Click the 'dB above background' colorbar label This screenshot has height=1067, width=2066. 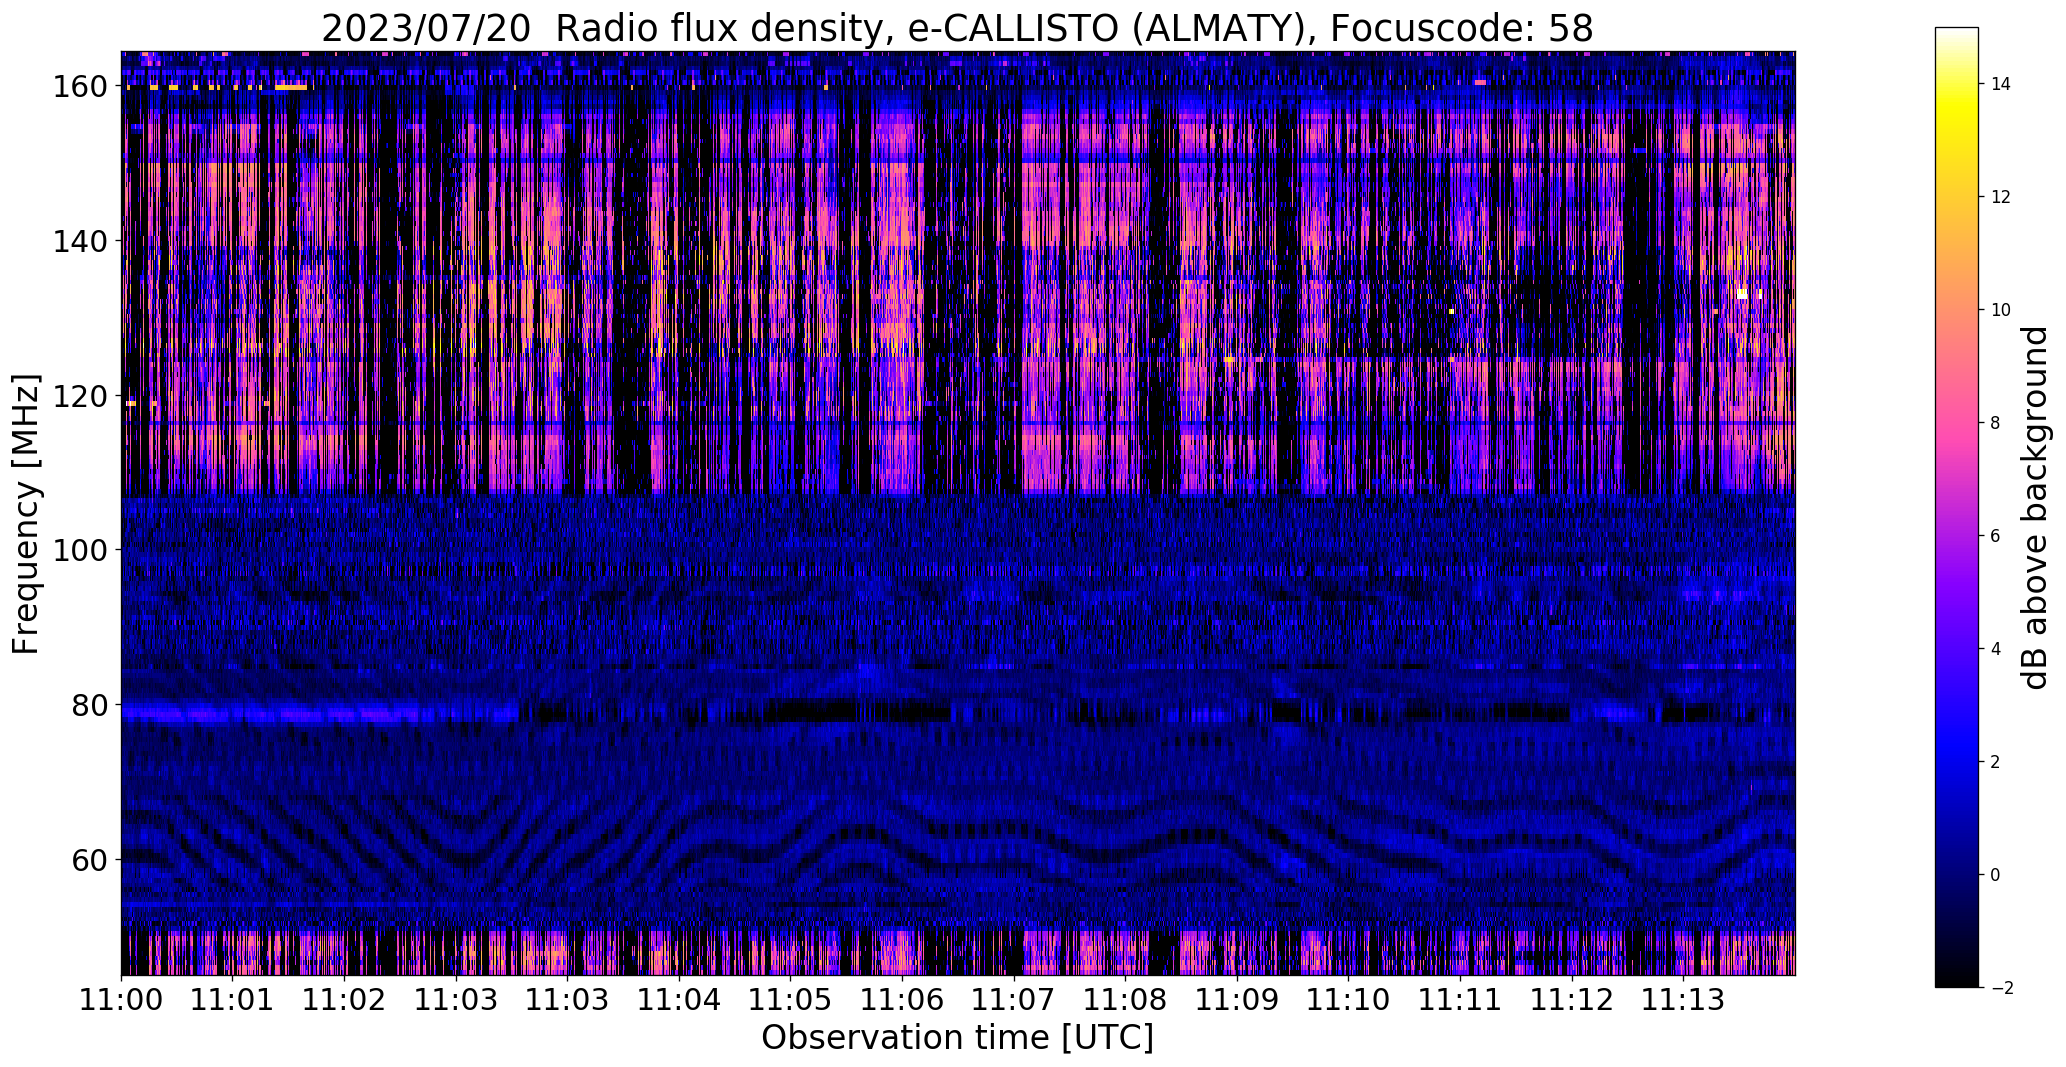pos(2034,508)
